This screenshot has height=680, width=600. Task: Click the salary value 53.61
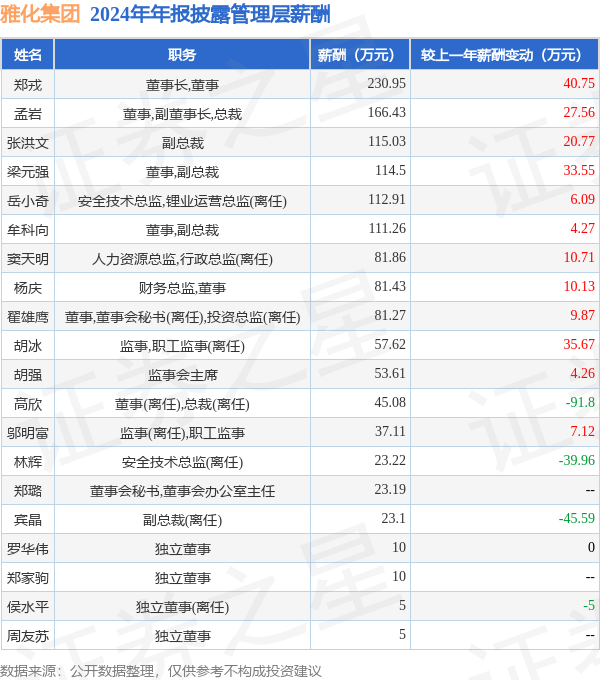coord(390,373)
